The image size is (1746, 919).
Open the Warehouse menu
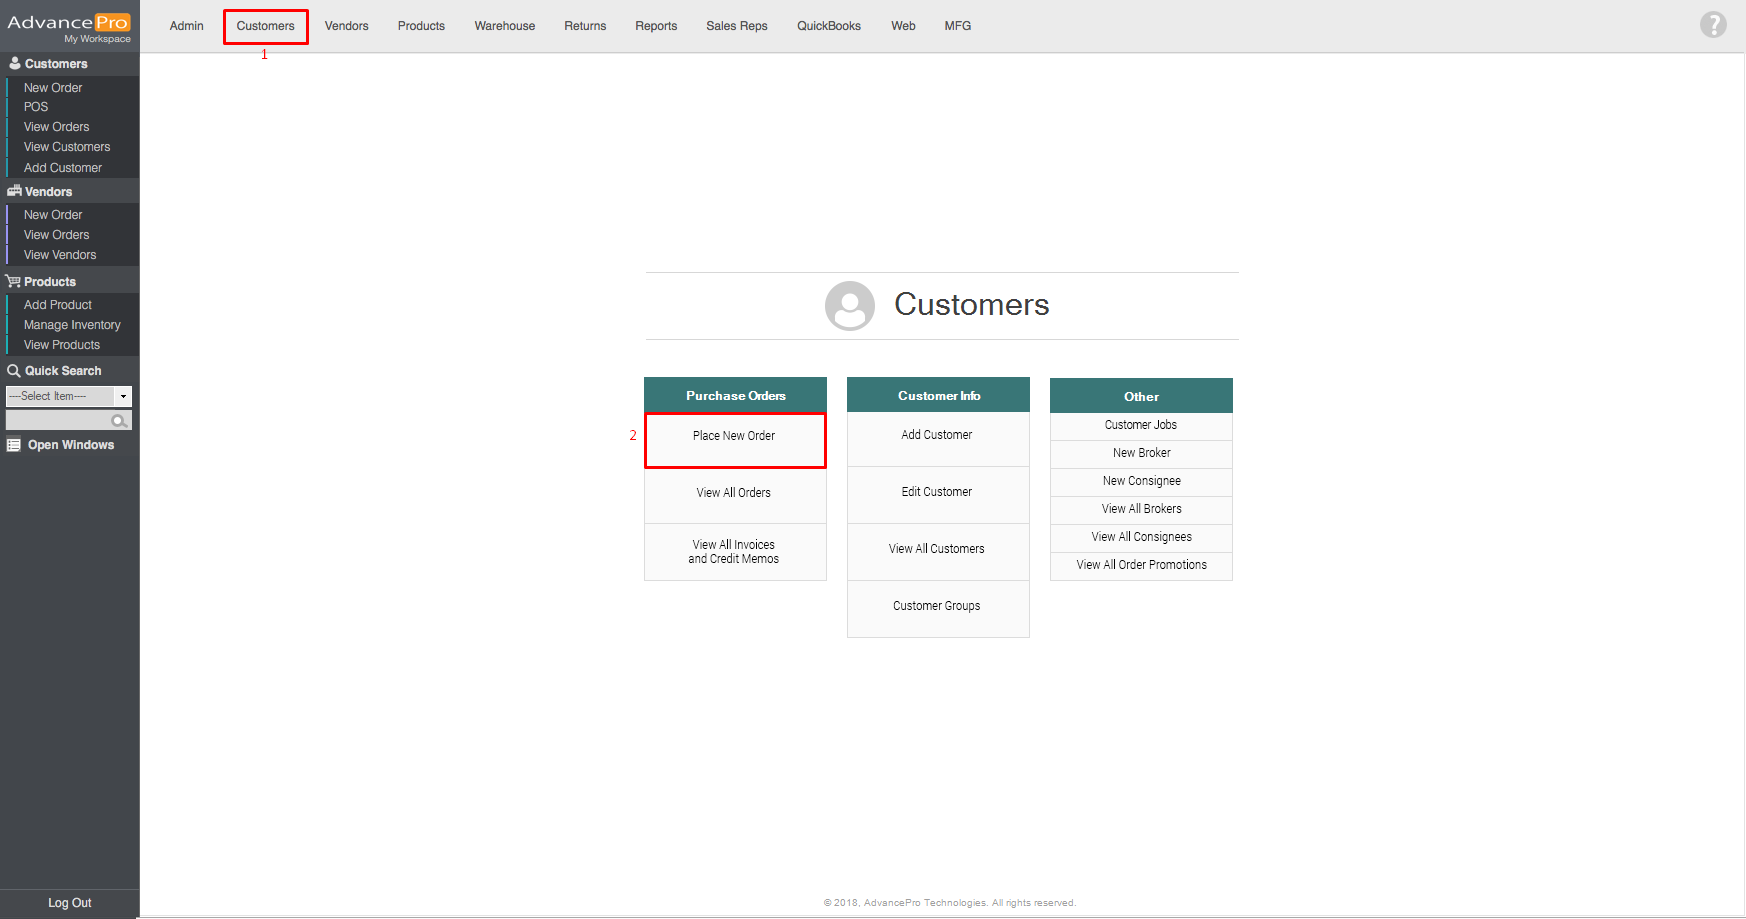point(504,26)
